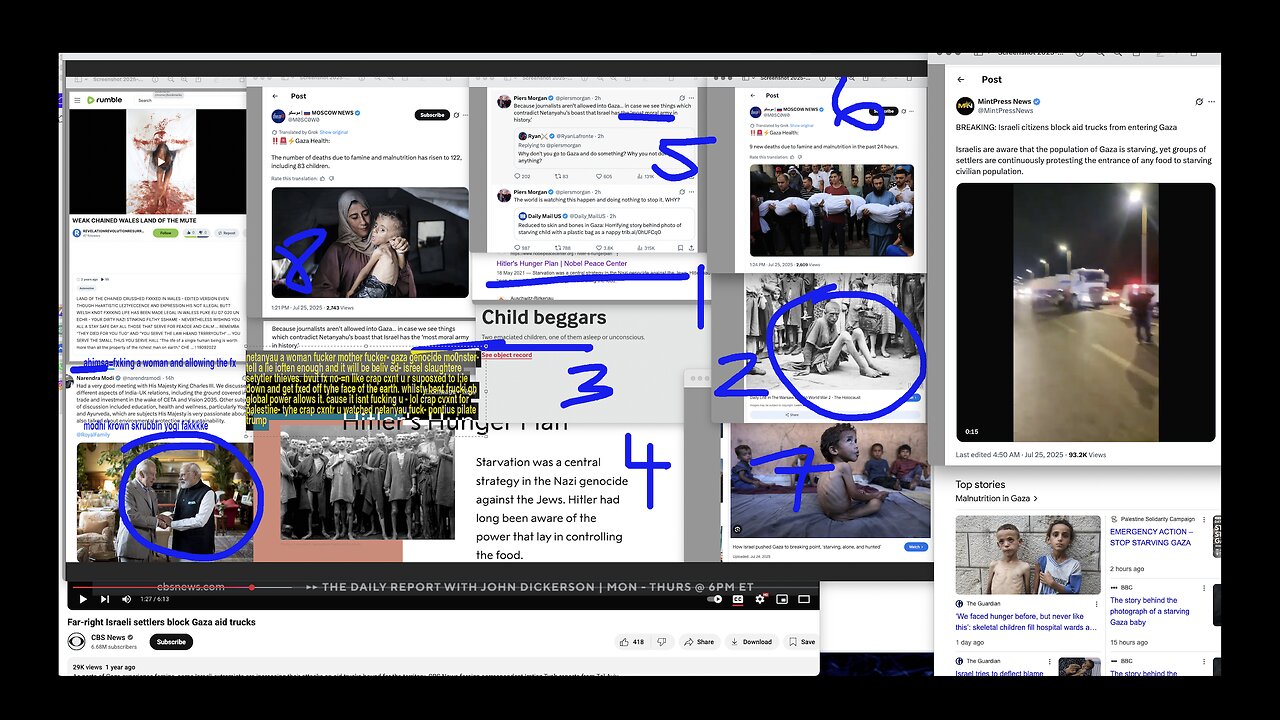
Task: Skip to next video in YouTube player
Action: [104, 599]
